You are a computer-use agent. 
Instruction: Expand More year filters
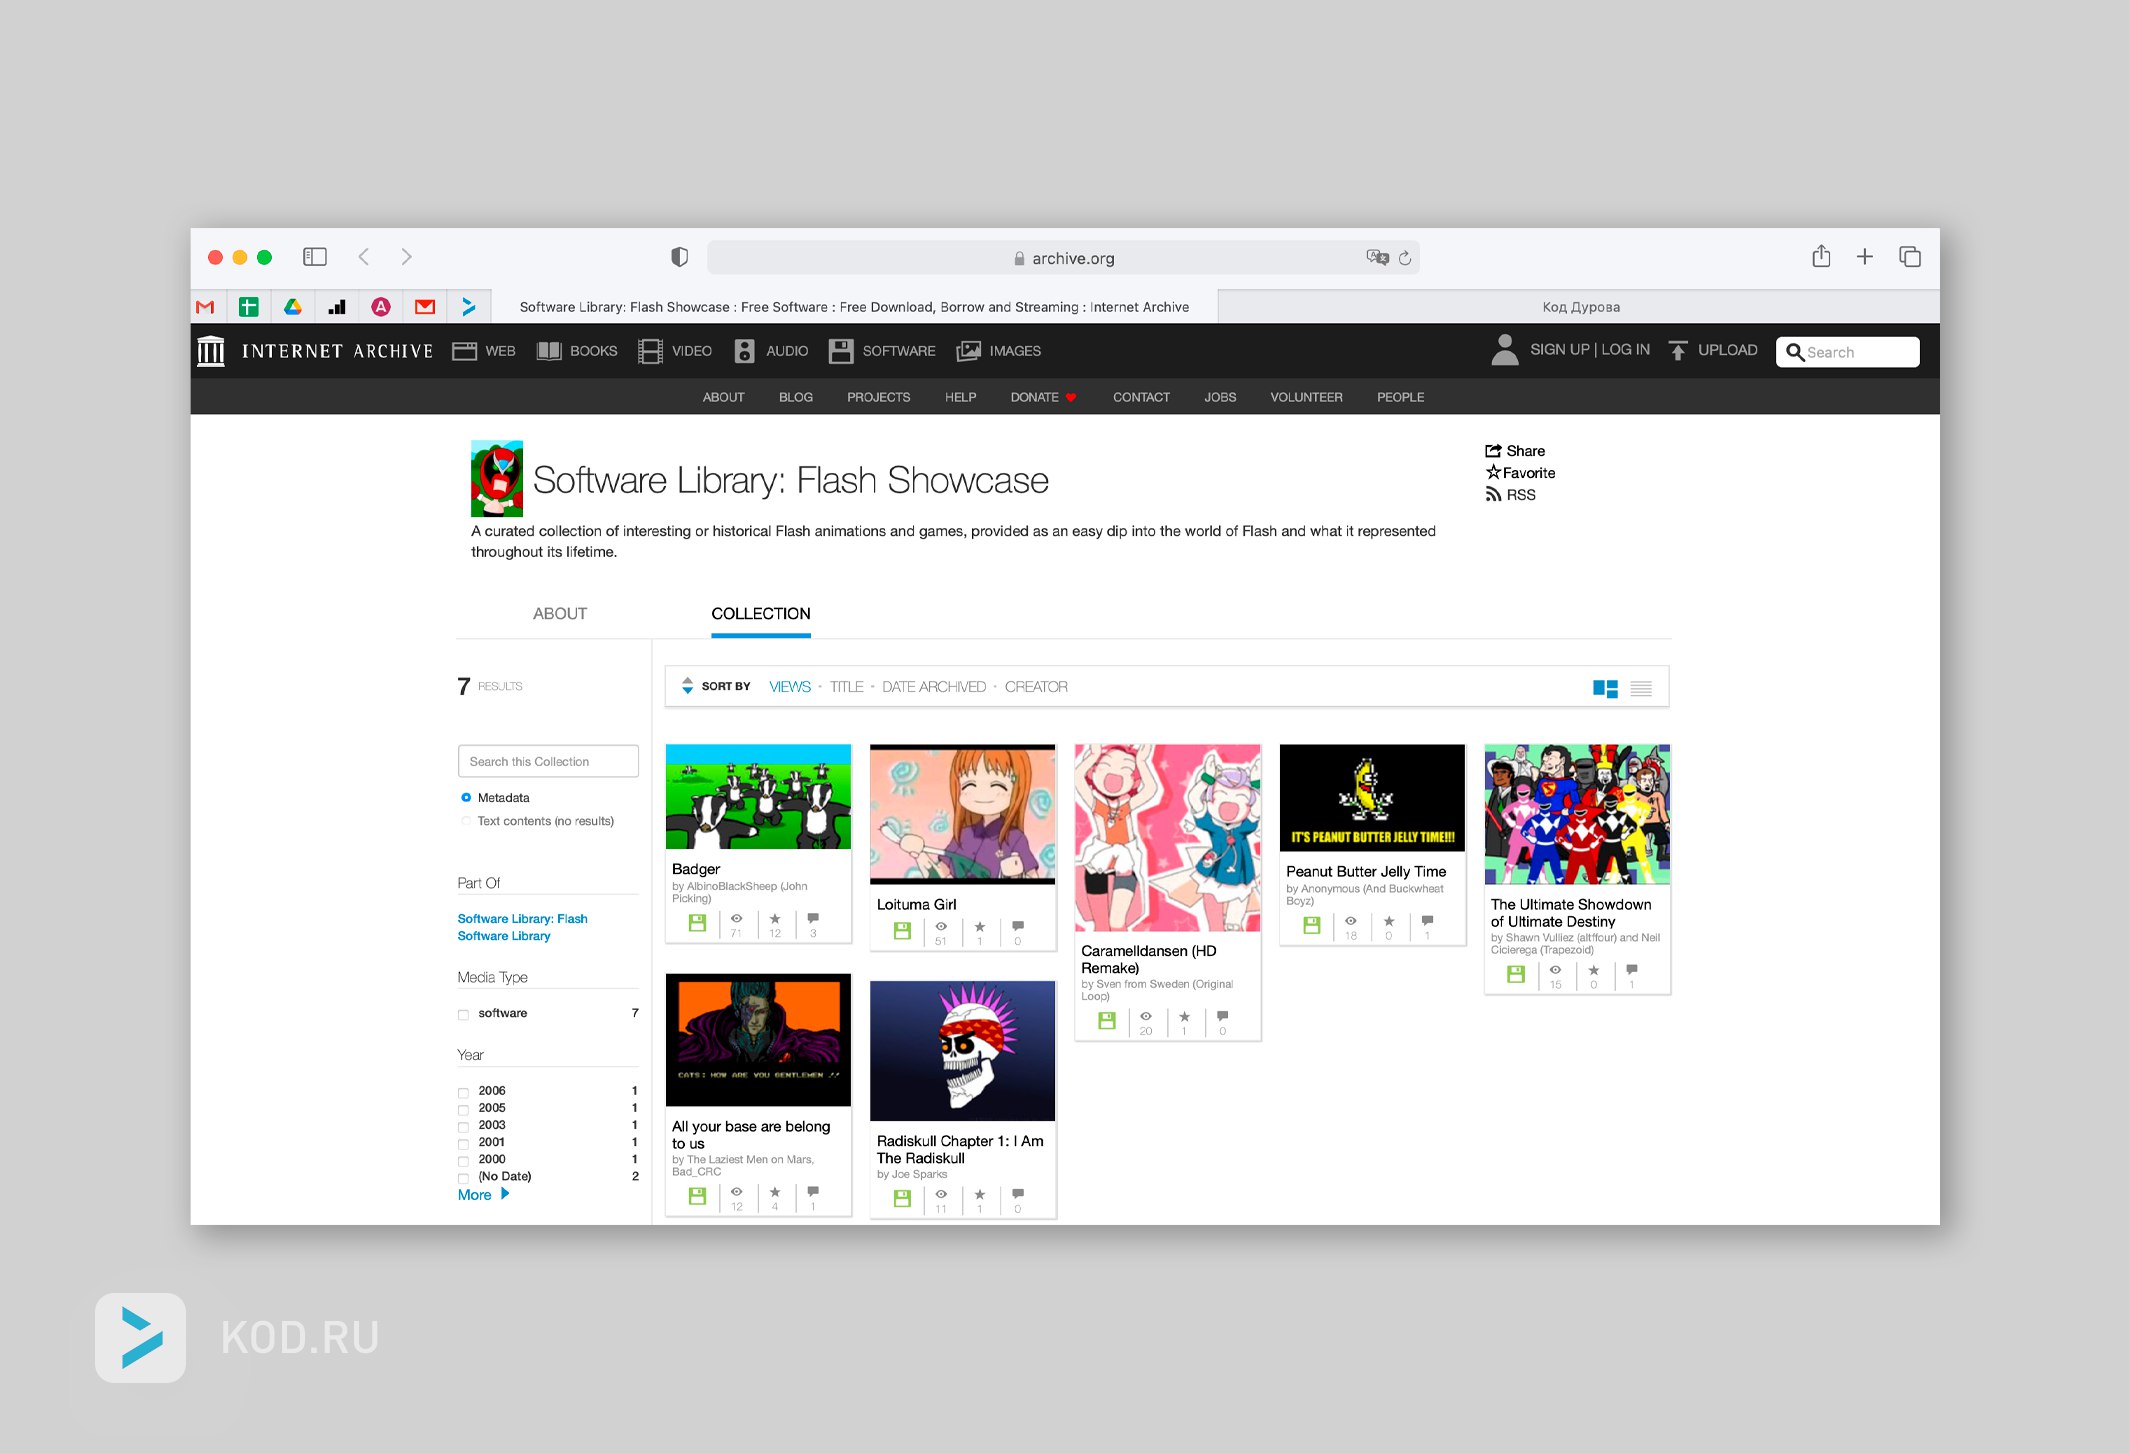pos(484,1195)
